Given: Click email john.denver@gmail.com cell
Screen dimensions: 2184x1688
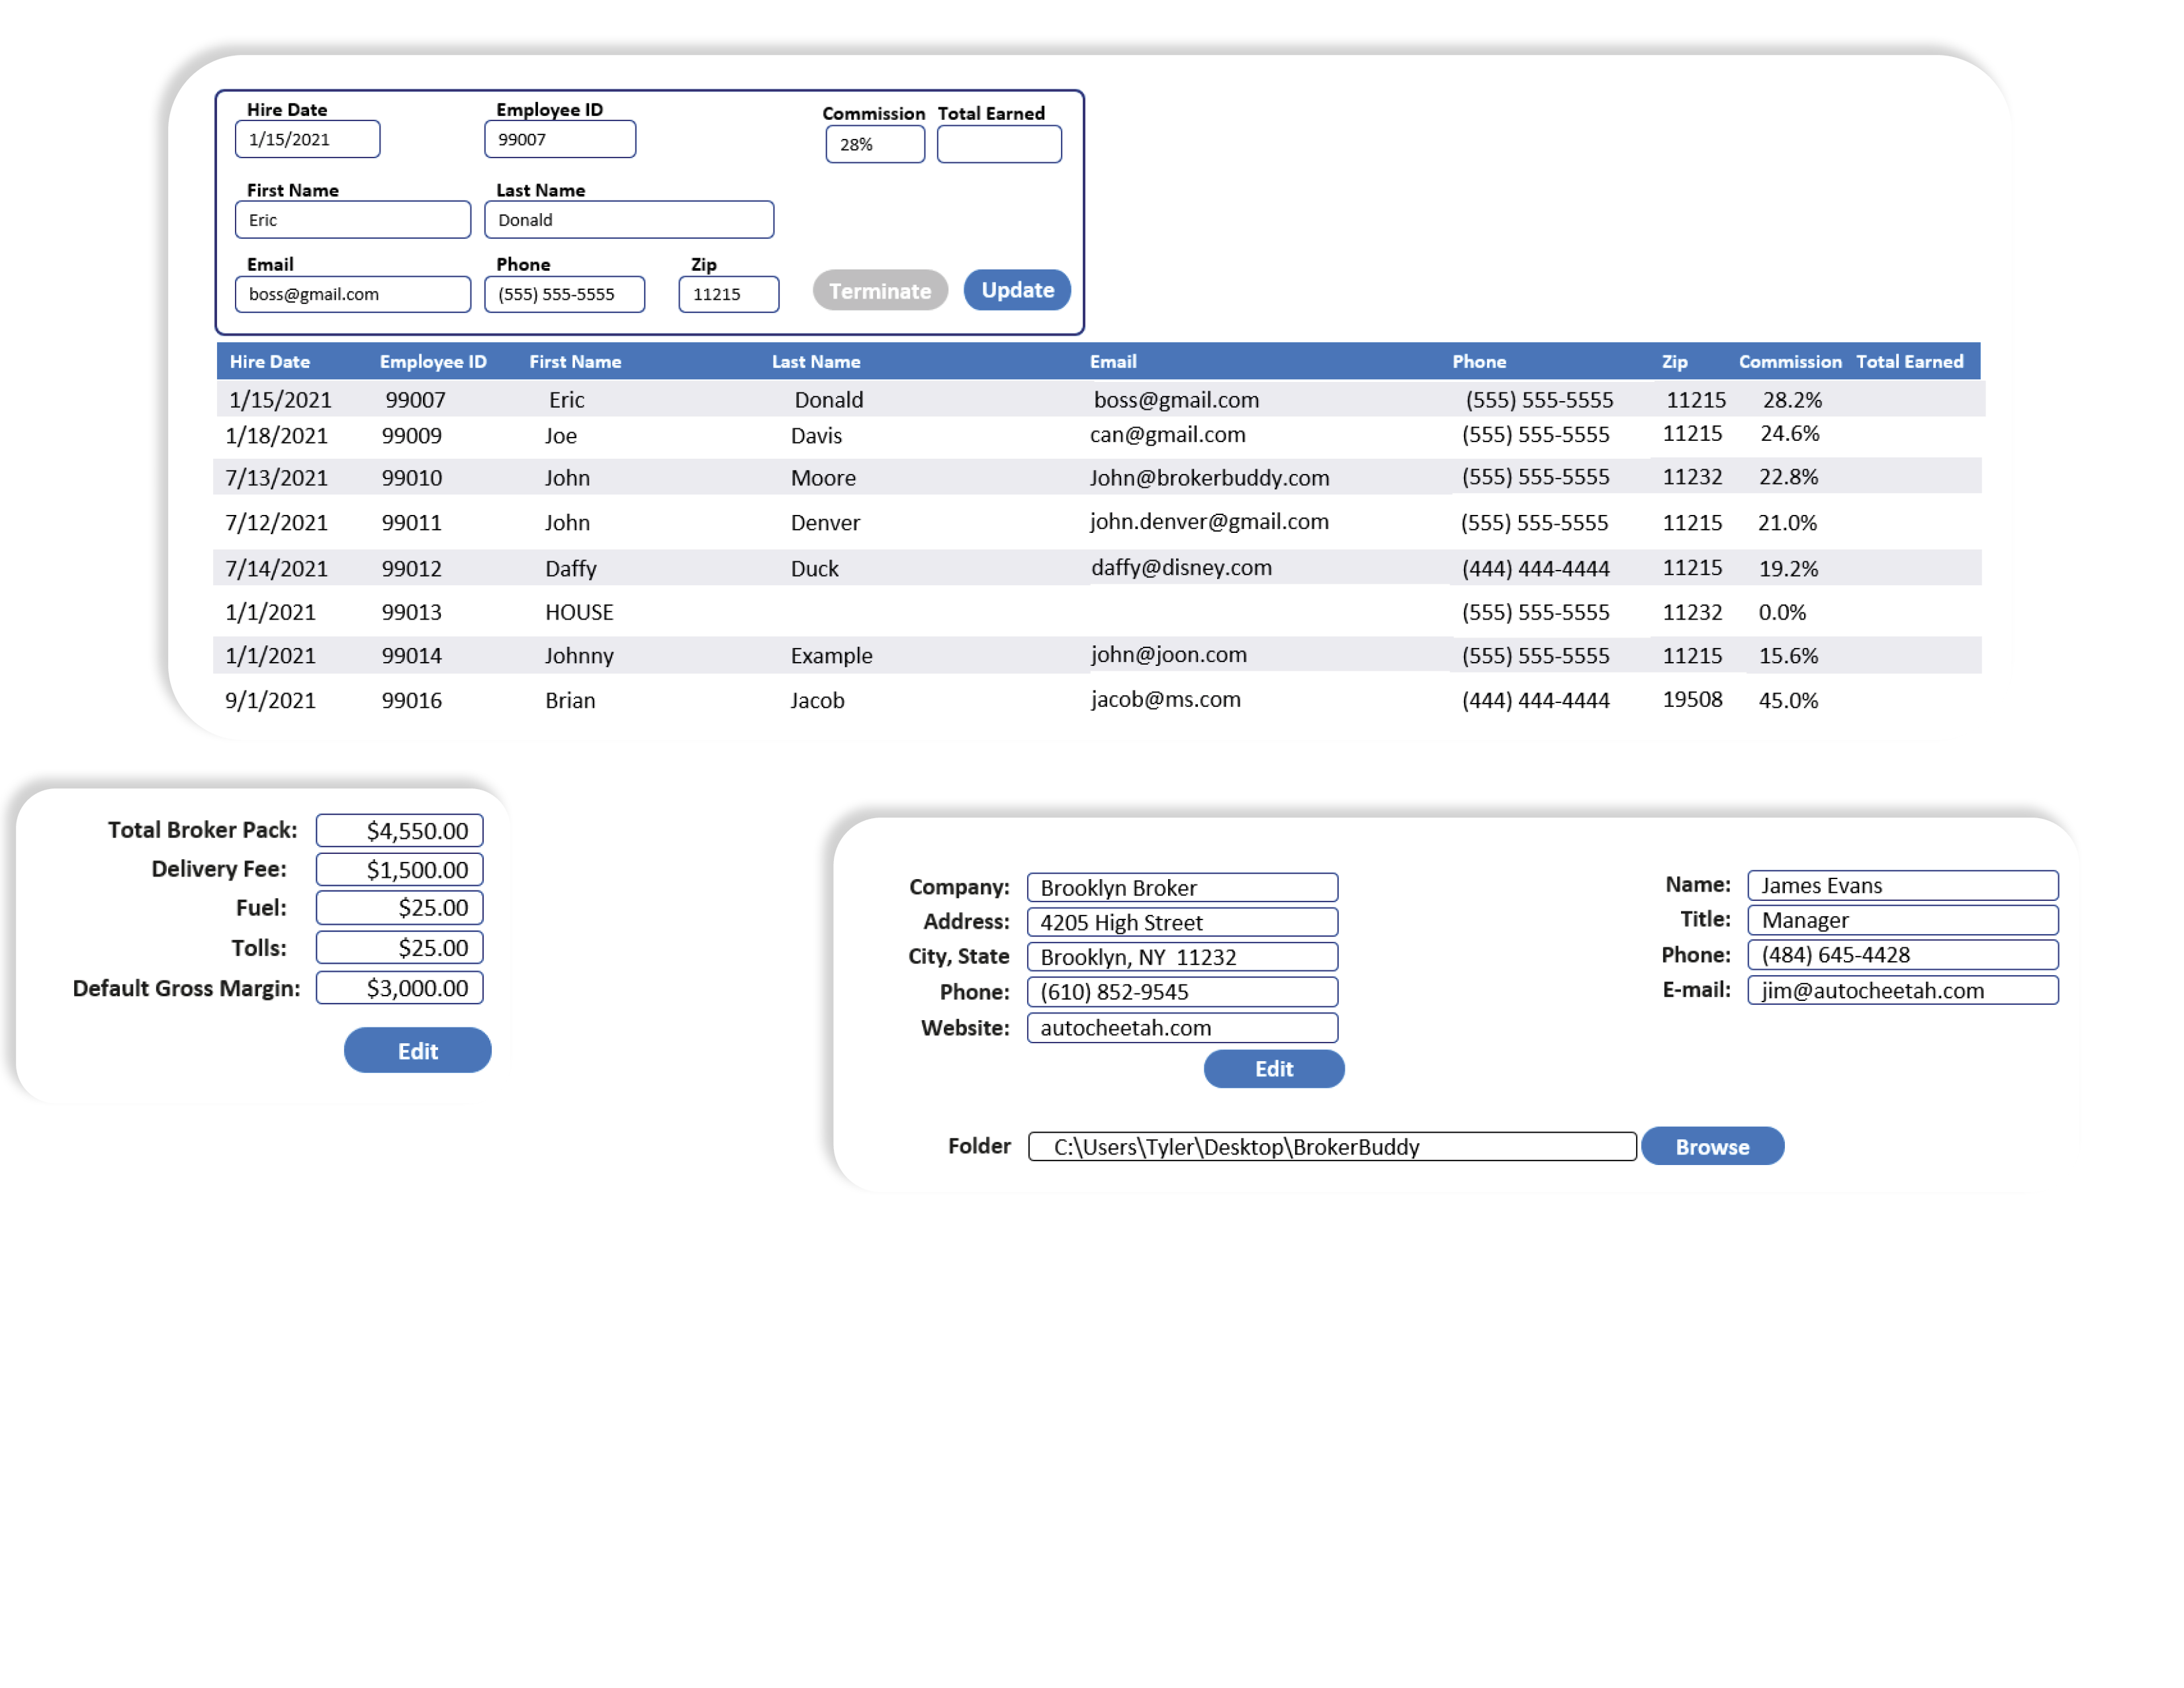Looking at the screenshot, I should tap(1209, 521).
